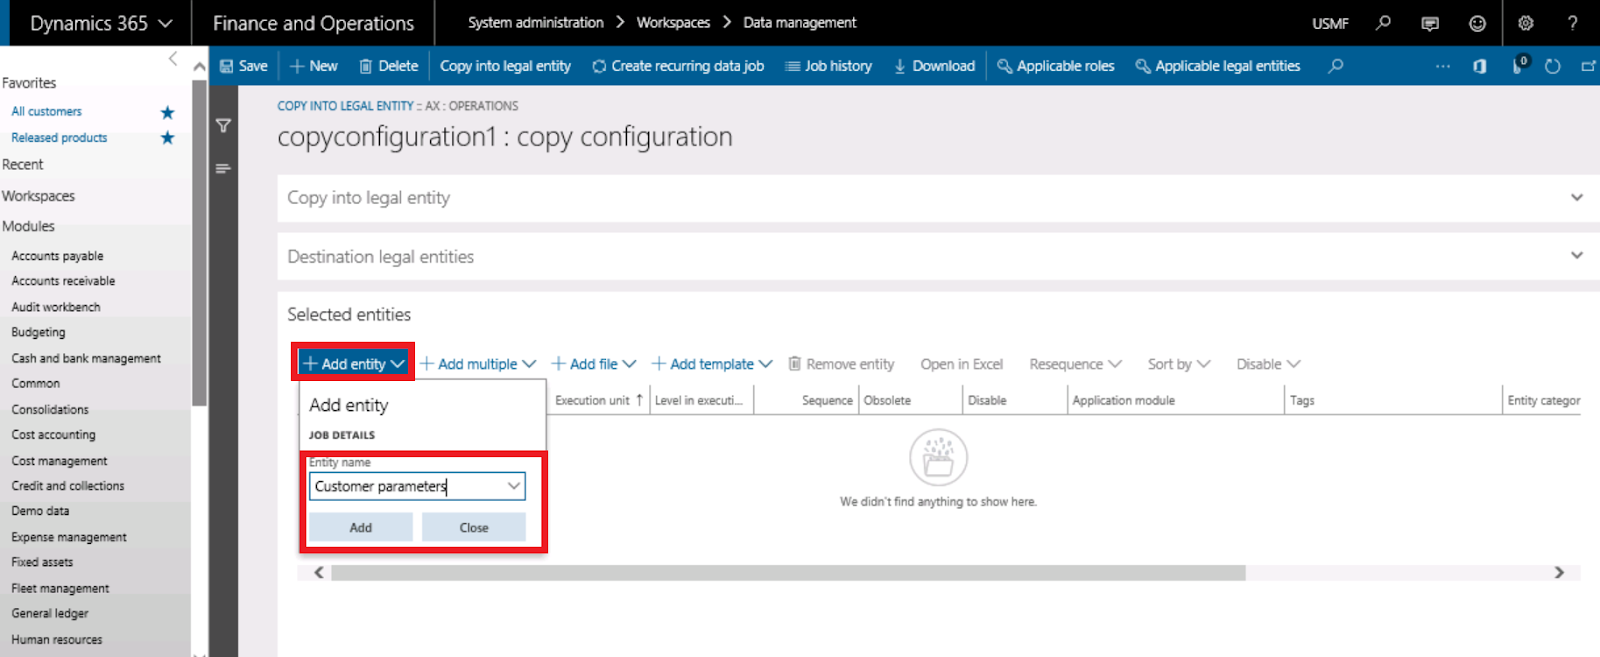
Task: Open Fixed assets module
Action: click(x=42, y=562)
